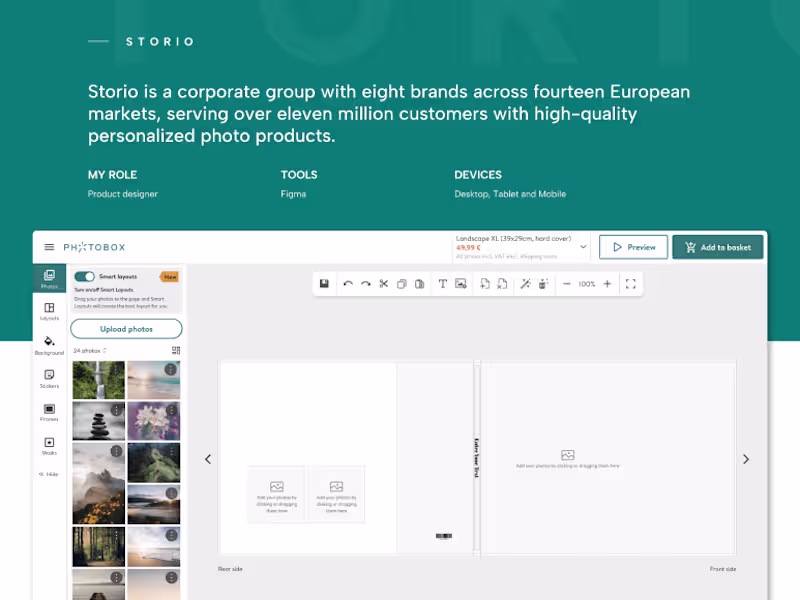Switch to the Layouts sidebar tab
The width and height of the screenshot is (800, 600).
pos(49,311)
